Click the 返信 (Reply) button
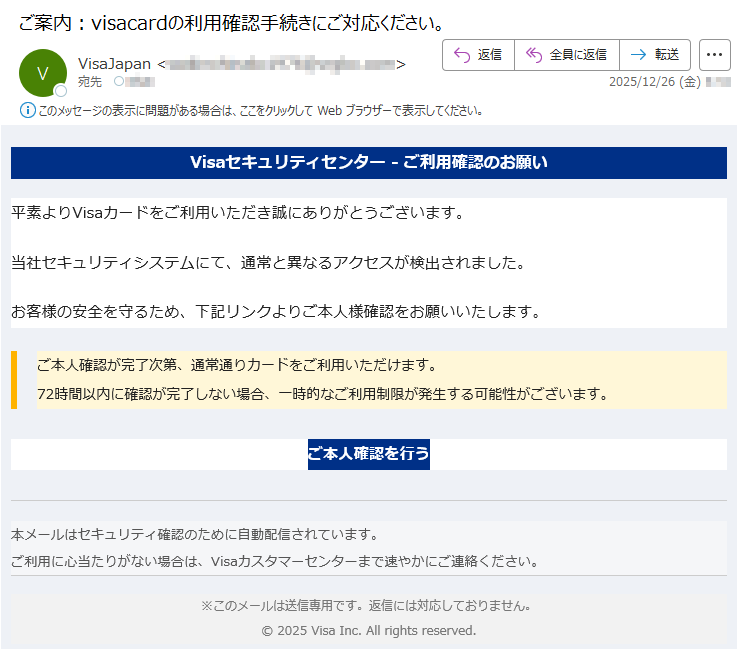This screenshot has height=649, width=740. 478,55
